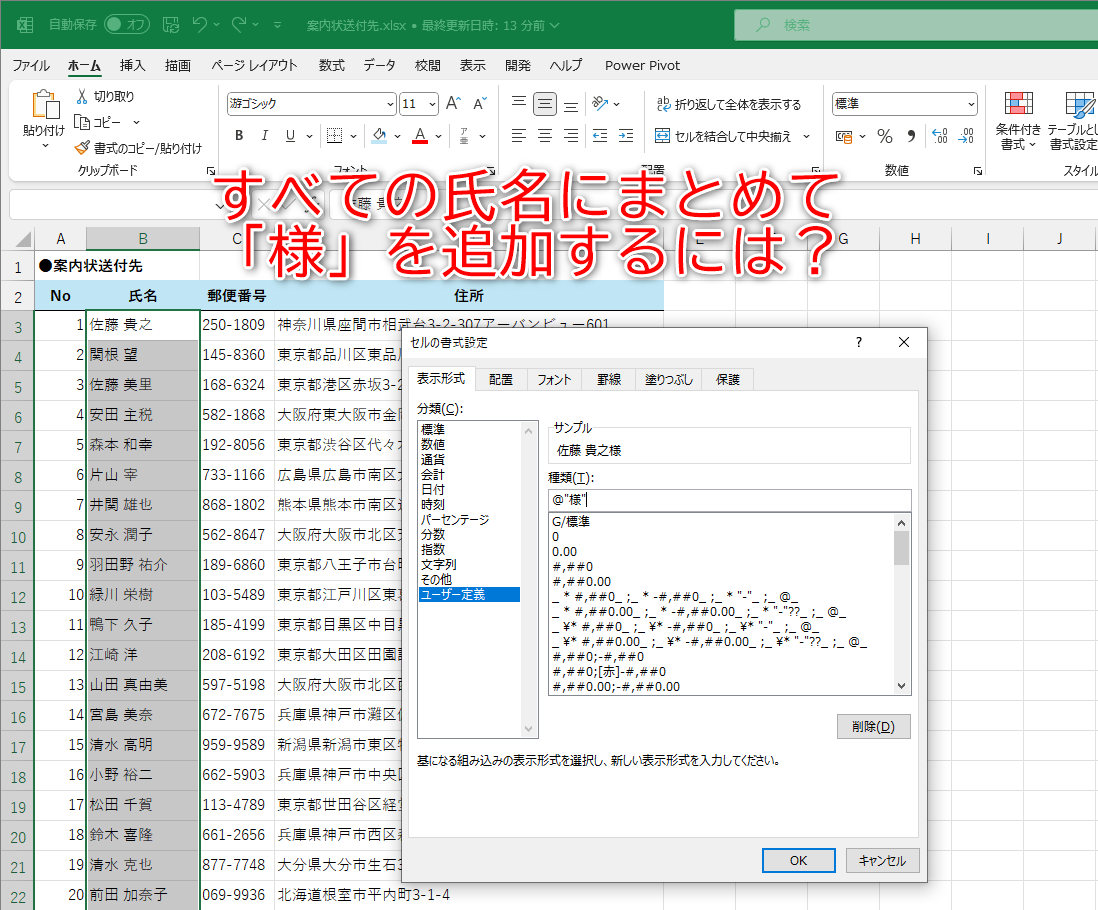Toggle bold formatting in the Font group
The height and width of the screenshot is (910, 1098).
239,134
